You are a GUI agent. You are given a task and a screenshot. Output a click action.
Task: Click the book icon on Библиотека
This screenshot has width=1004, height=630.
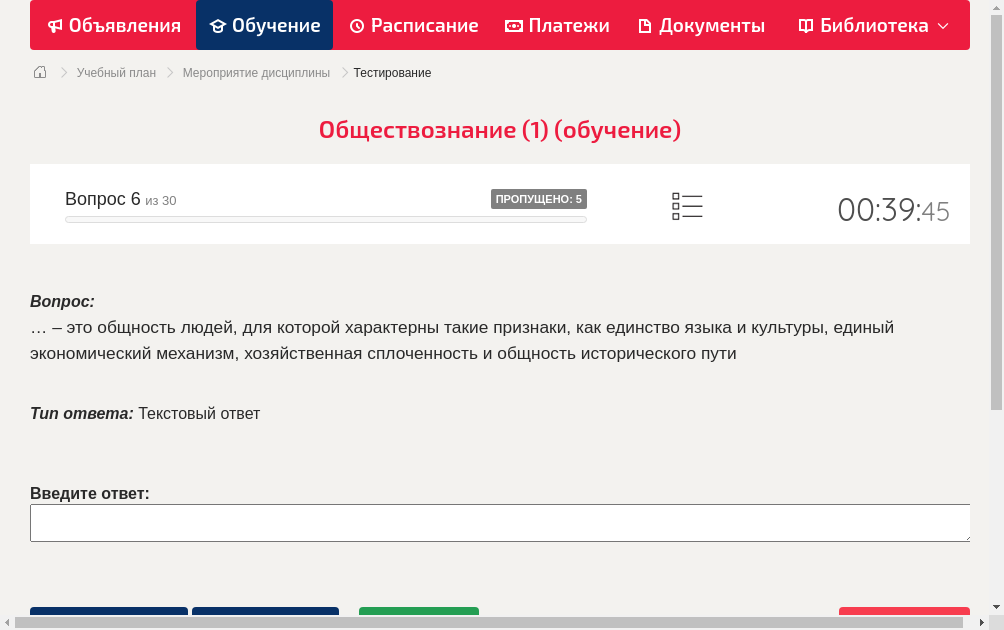click(804, 25)
